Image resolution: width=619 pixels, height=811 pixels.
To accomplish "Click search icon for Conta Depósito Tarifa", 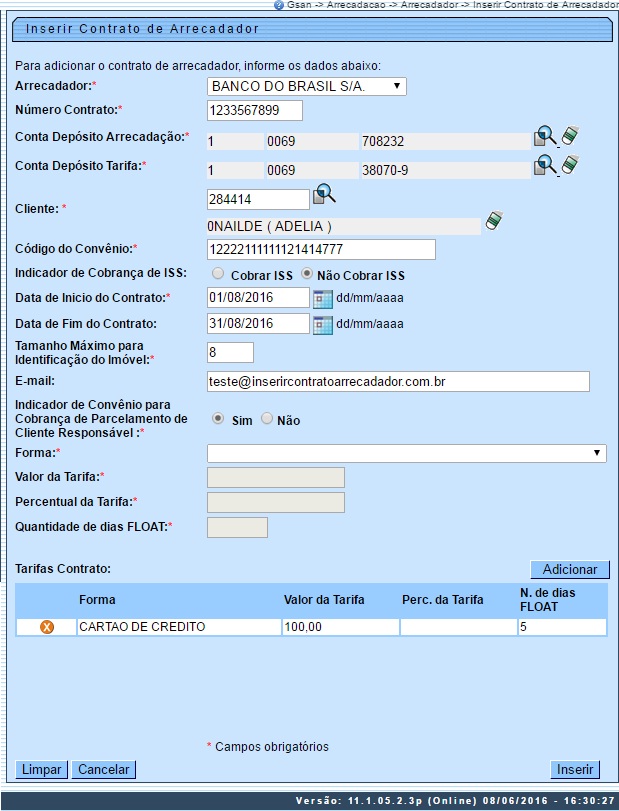I will 545,165.
